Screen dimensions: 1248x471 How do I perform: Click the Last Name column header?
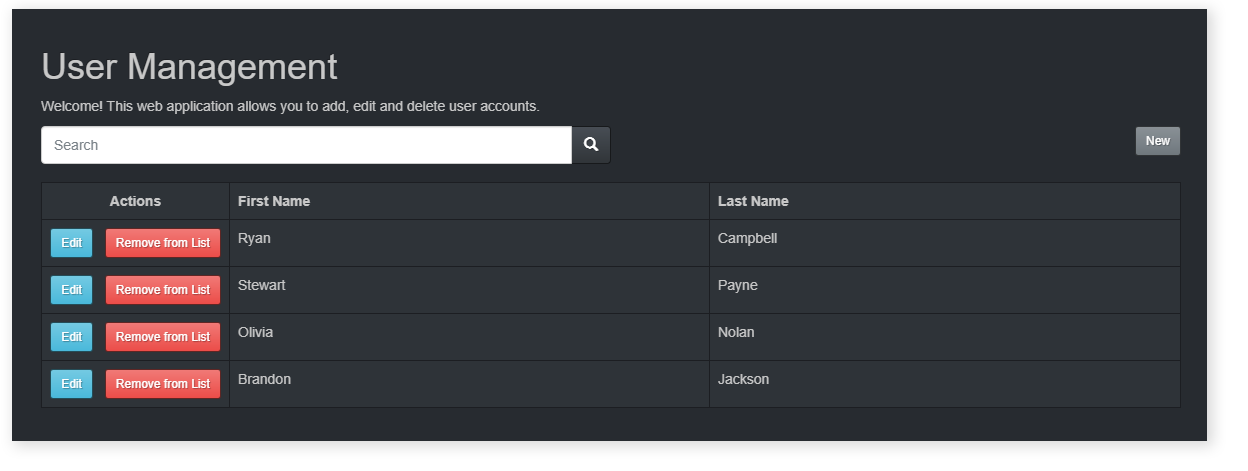753,201
